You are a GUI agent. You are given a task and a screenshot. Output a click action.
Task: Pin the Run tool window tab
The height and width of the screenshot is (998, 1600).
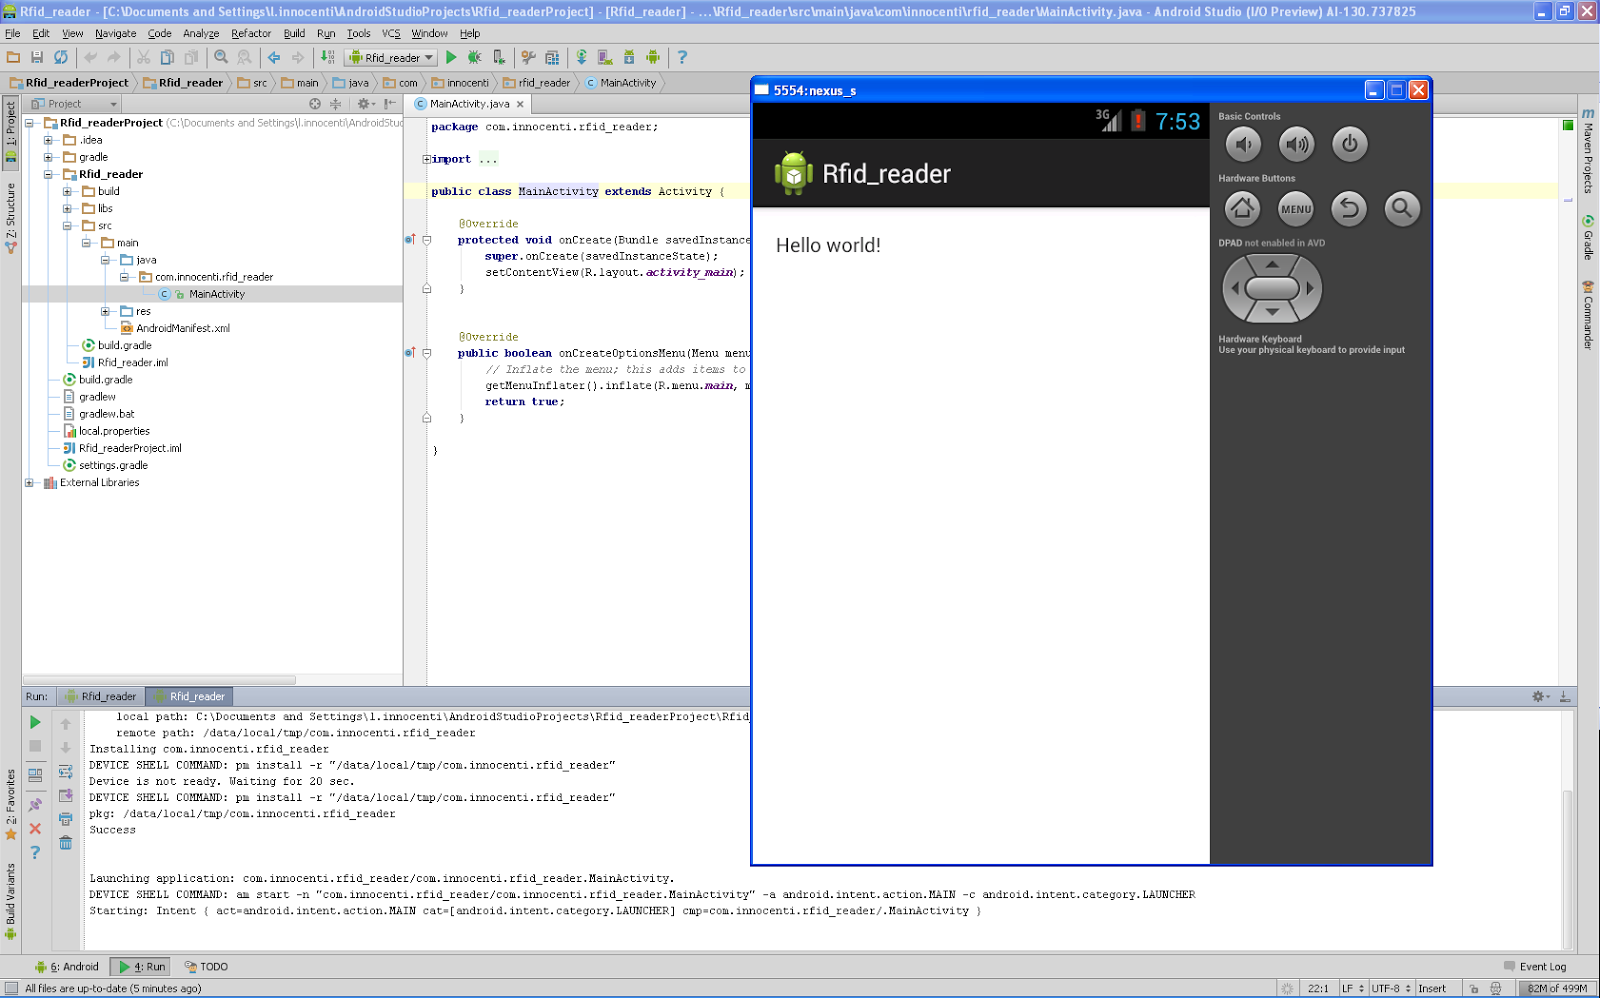(x=35, y=803)
